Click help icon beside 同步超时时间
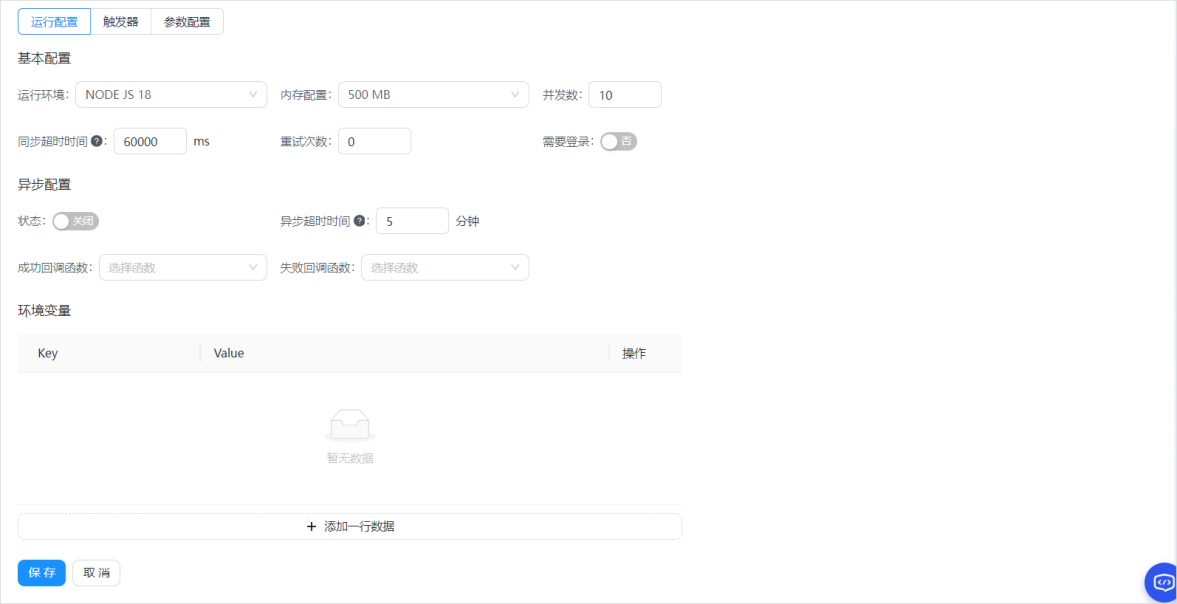The height and width of the screenshot is (604, 1177). pos(96,140)
